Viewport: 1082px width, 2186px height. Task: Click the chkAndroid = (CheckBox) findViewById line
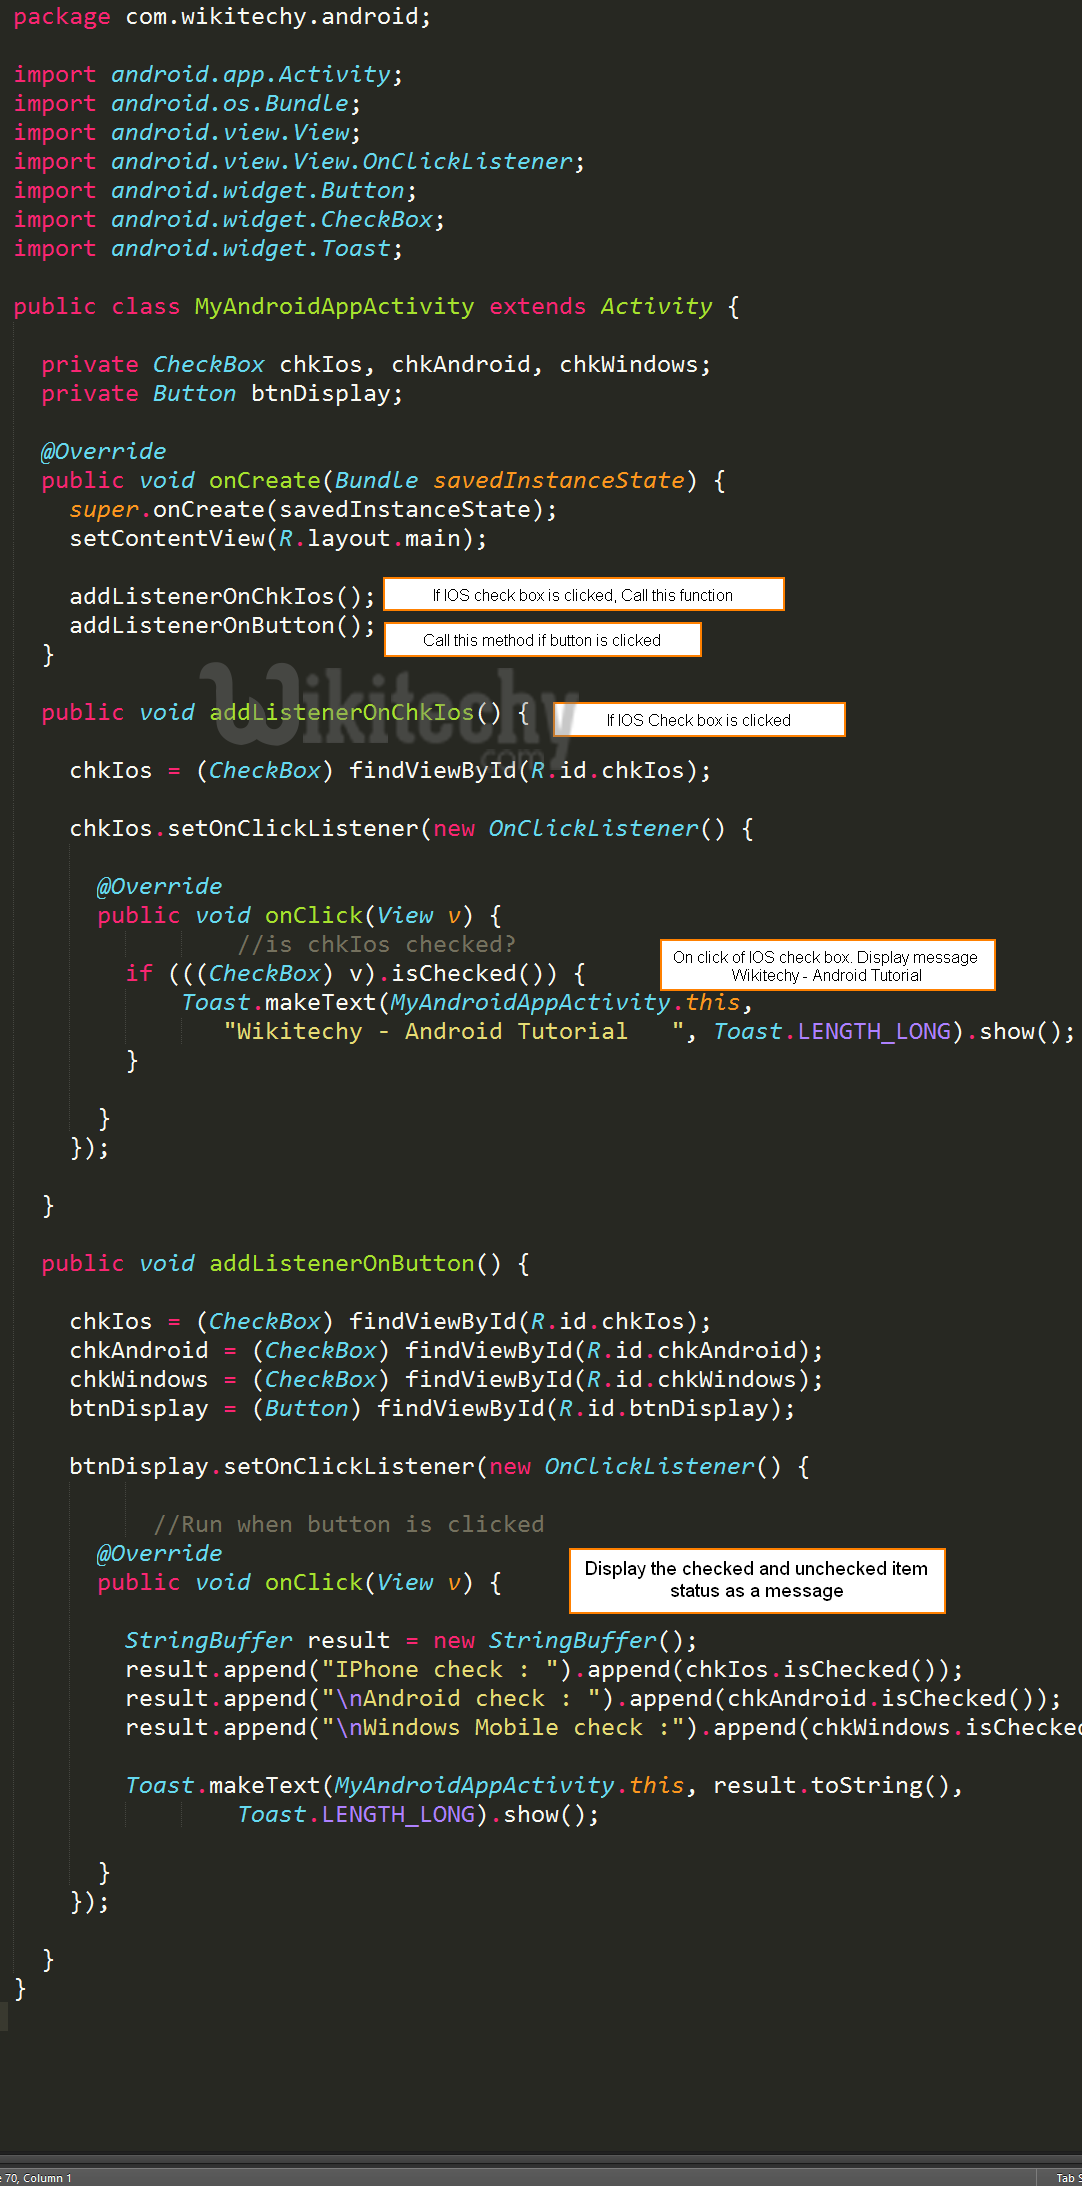click(x=446, y=1351)
